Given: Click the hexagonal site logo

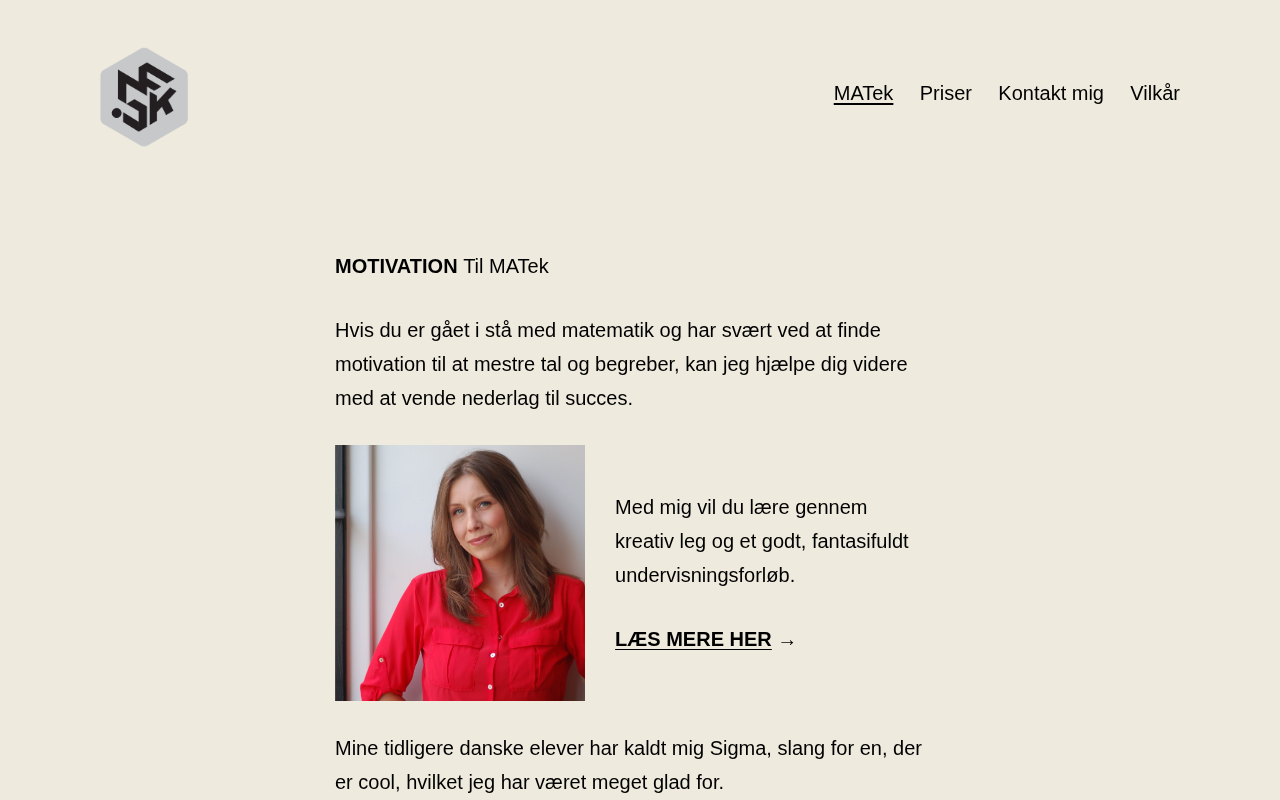Looking at the screenshot, I should [x=144, y=97].
